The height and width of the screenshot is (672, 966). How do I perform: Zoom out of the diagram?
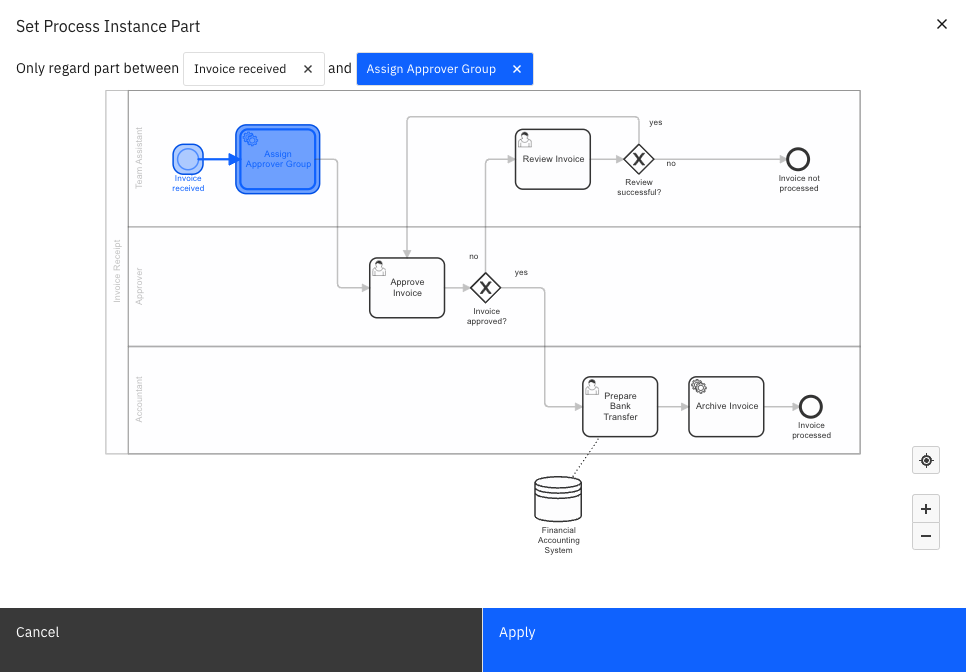[x=926, y=536]
